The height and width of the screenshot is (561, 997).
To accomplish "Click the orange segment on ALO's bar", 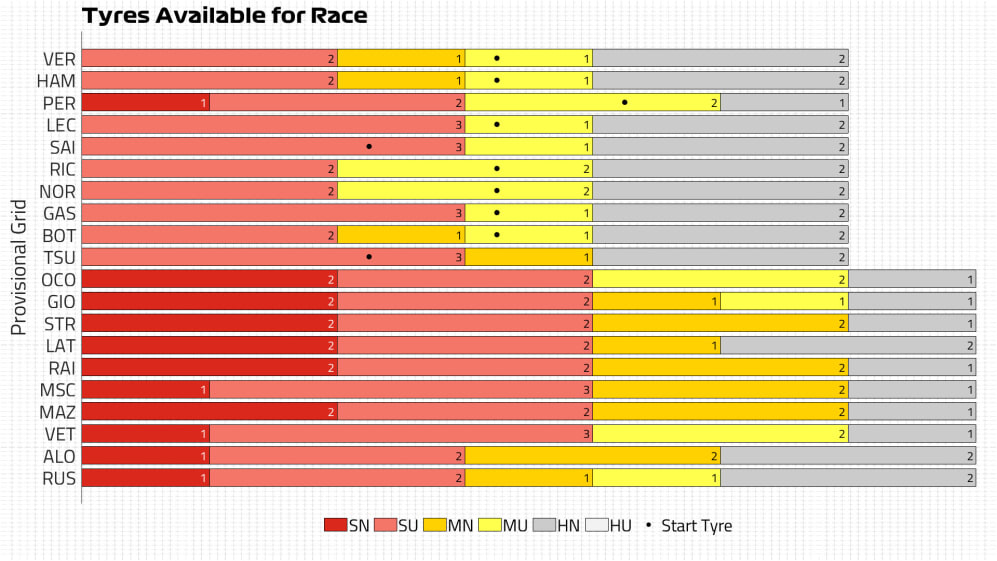I will click(593, 455).
